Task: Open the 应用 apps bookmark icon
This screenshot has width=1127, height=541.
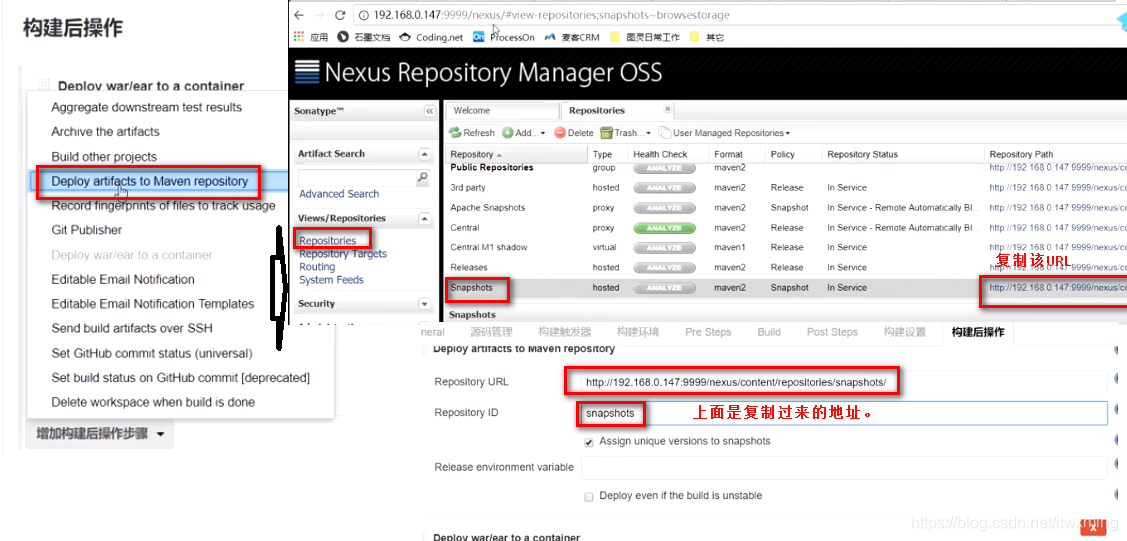Action: [x=300, y=37]
